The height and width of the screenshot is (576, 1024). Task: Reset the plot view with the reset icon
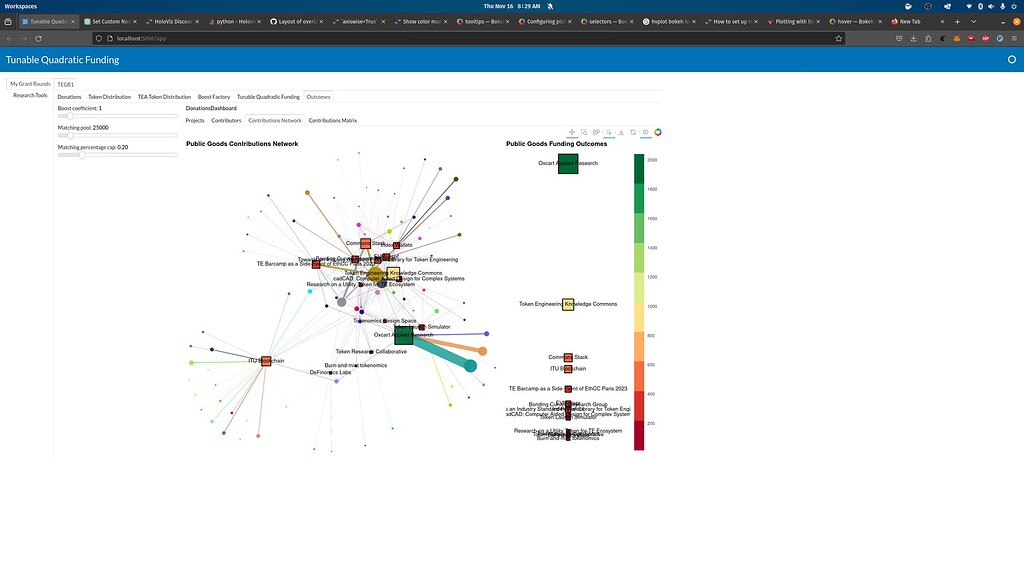coord(633,132)
